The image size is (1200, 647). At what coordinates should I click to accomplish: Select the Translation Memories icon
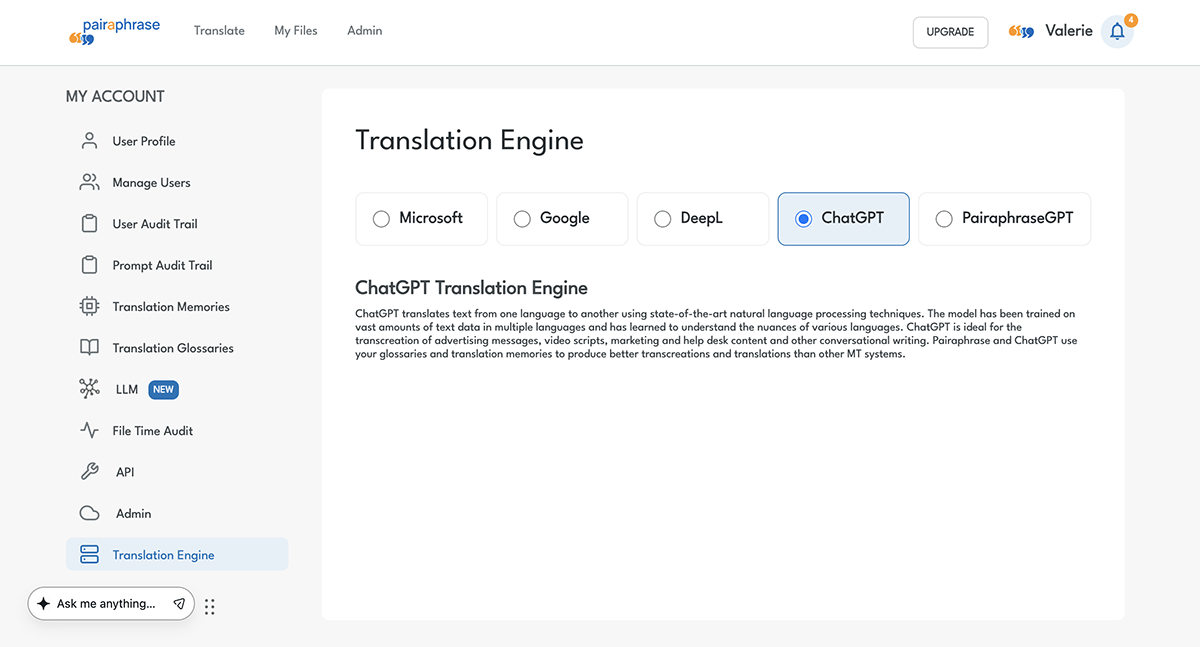point(89,306)
